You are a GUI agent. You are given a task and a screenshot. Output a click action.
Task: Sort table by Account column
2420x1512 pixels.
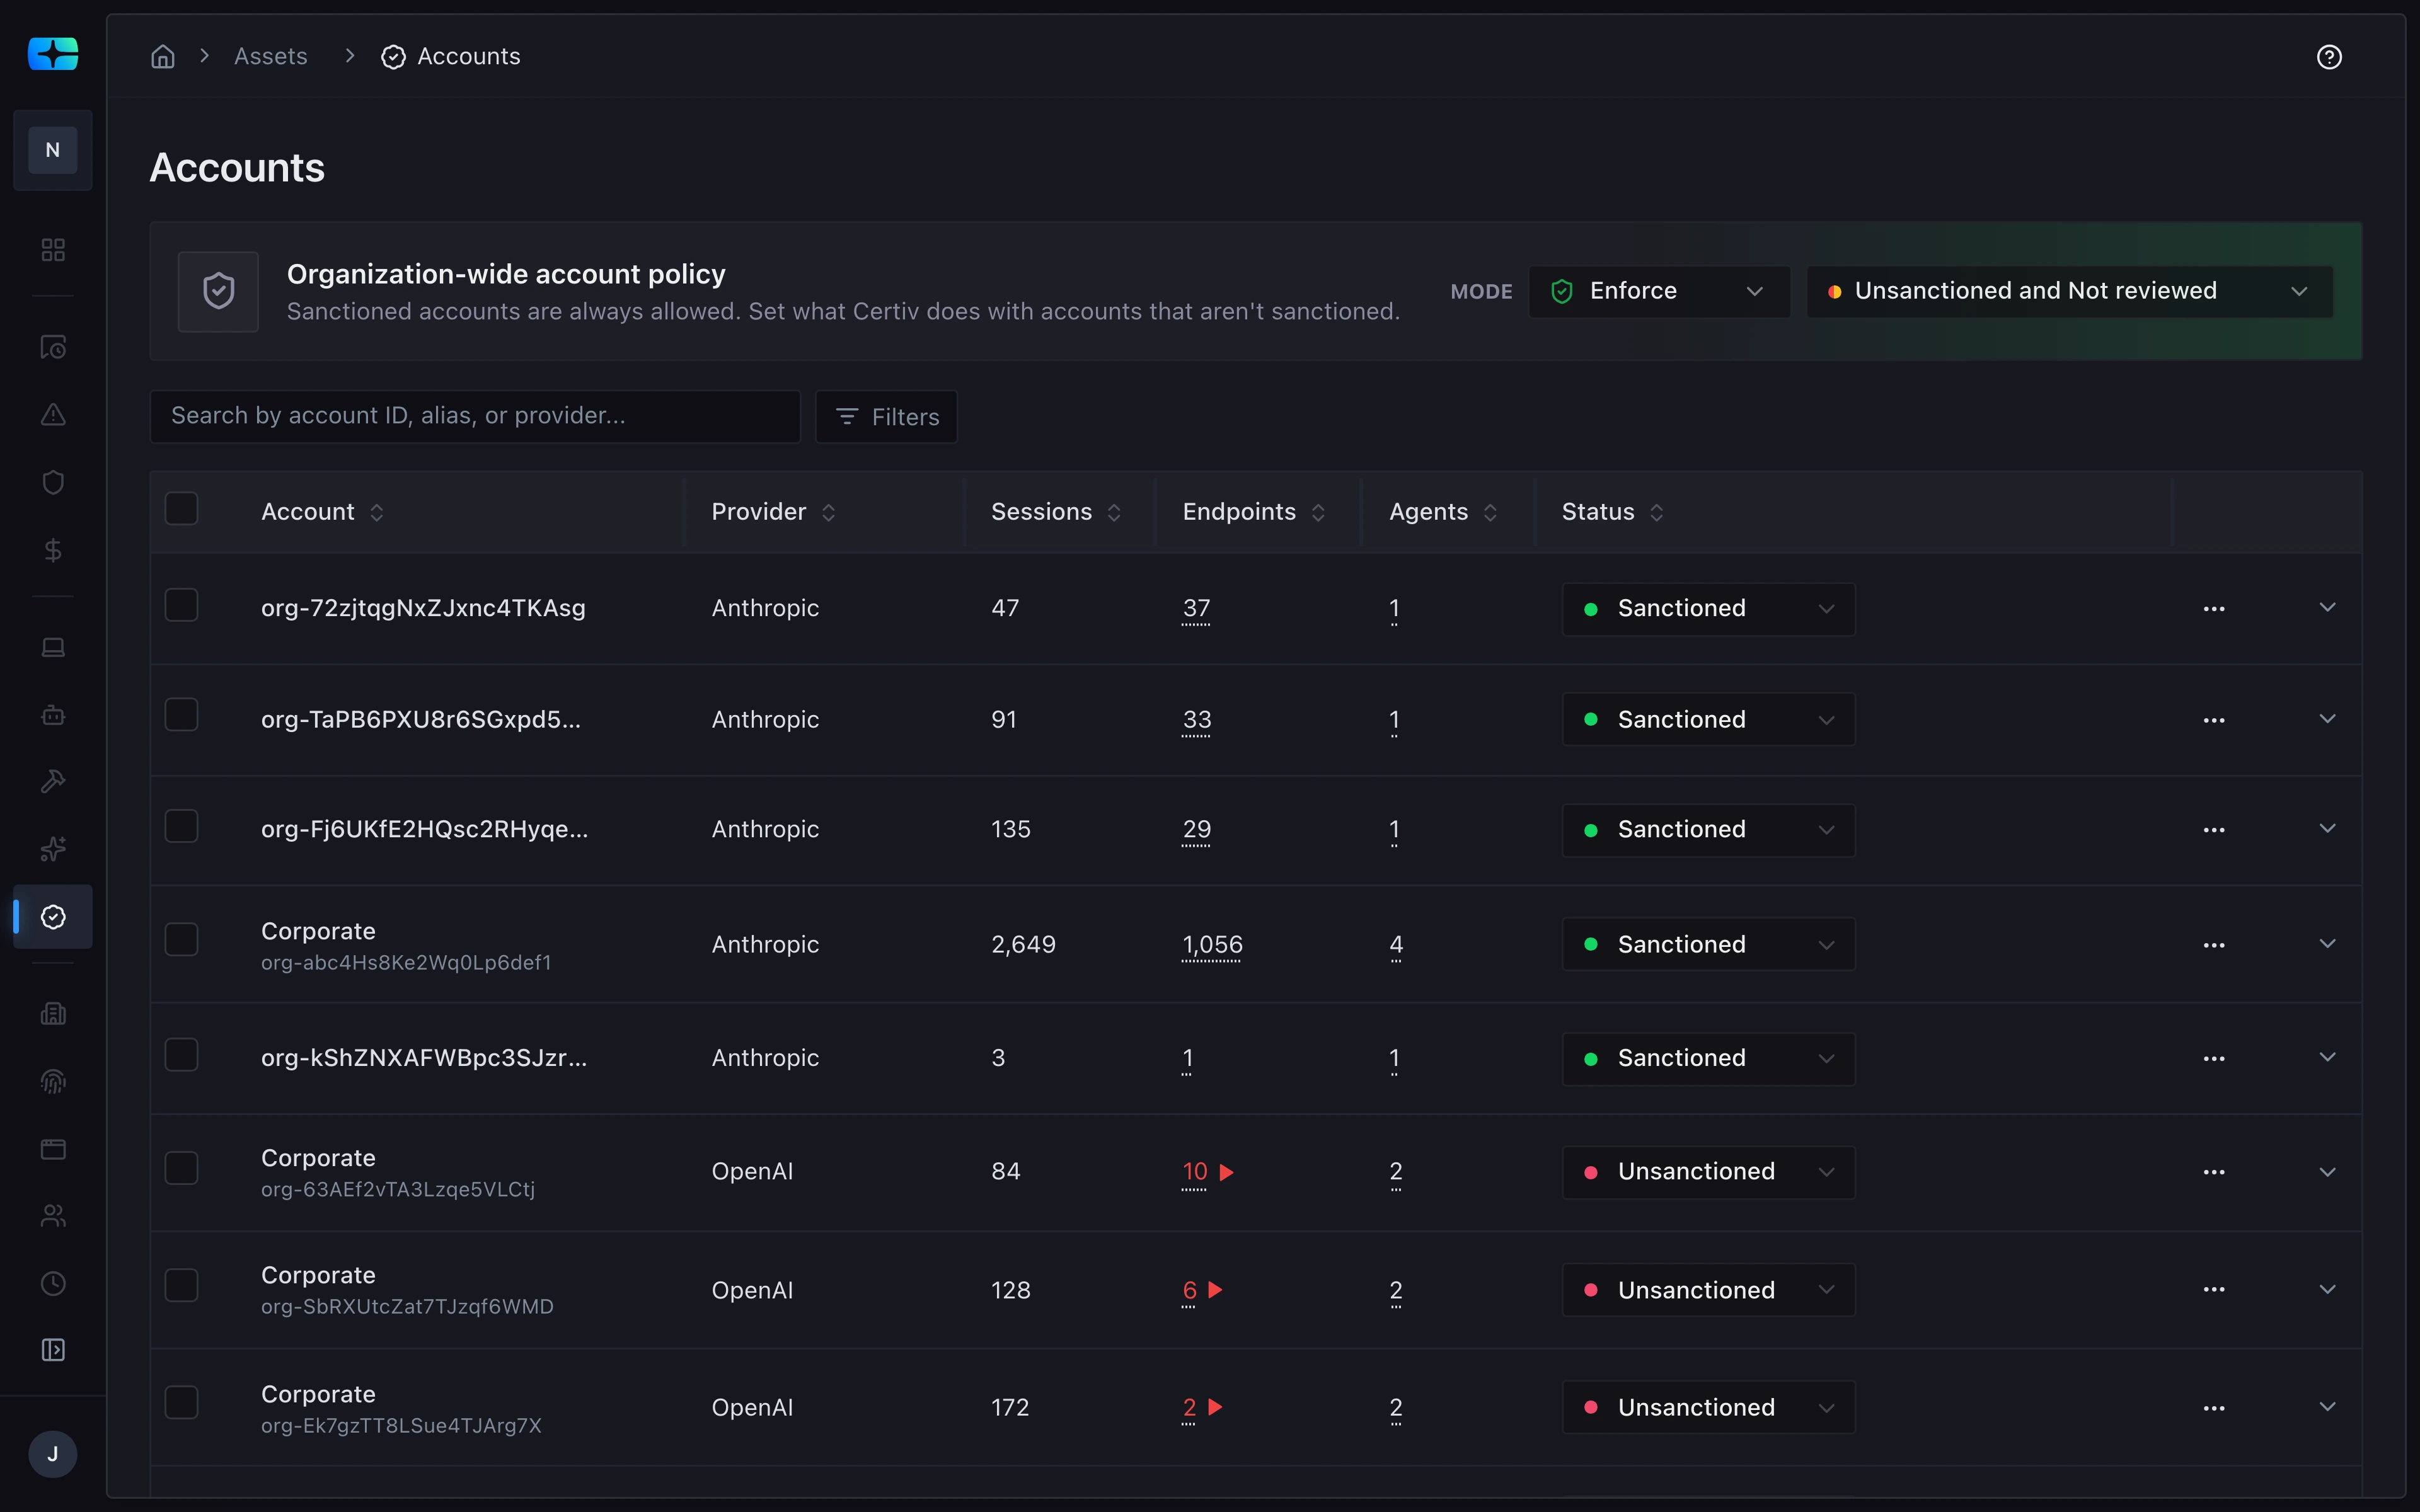pos(322,512)
